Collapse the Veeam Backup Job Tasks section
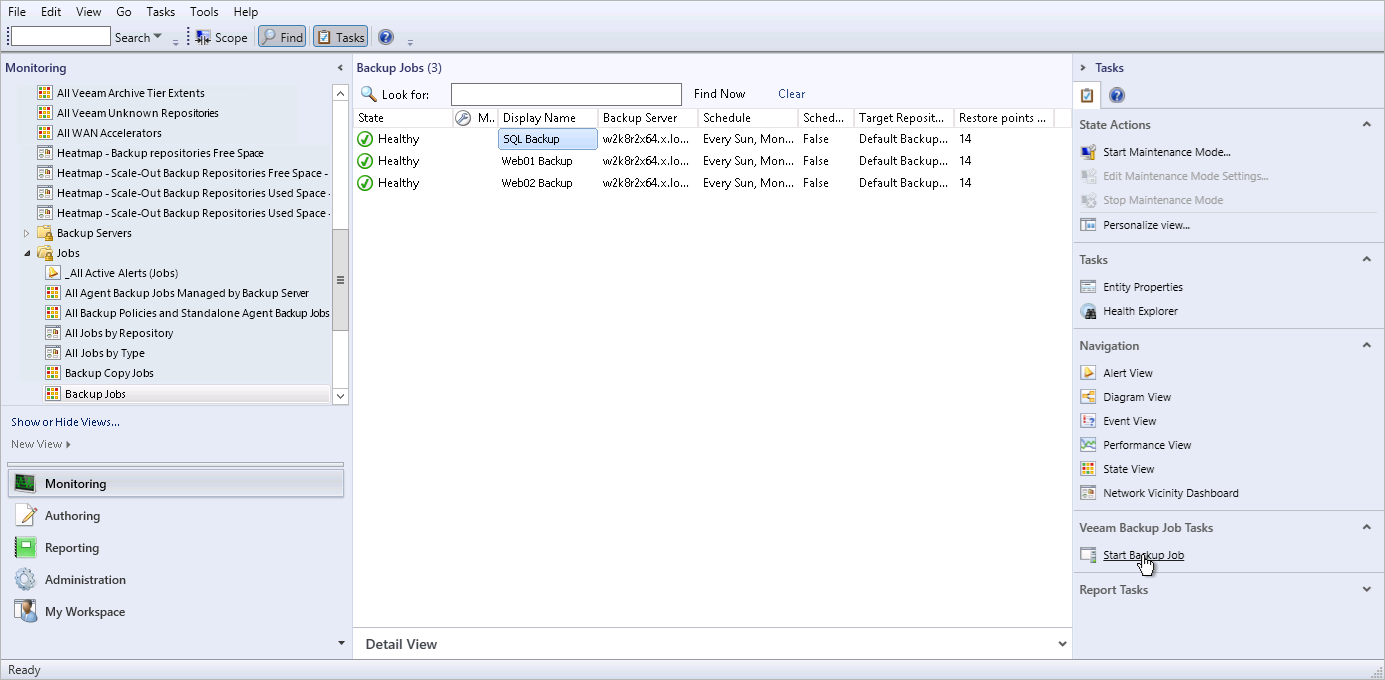 pos(1367,527)
